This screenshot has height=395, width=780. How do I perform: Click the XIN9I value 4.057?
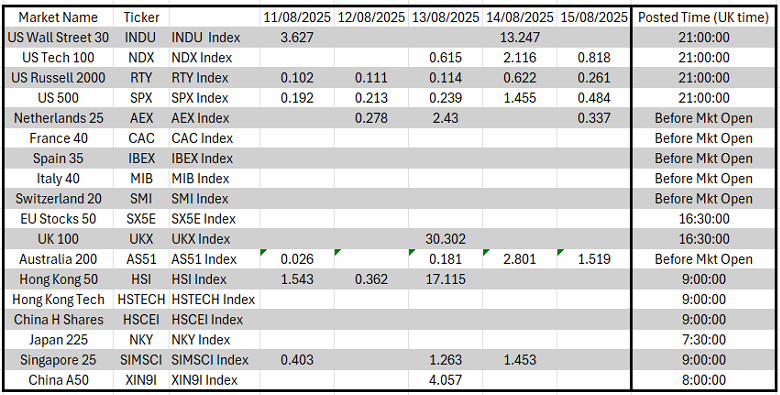445,380
